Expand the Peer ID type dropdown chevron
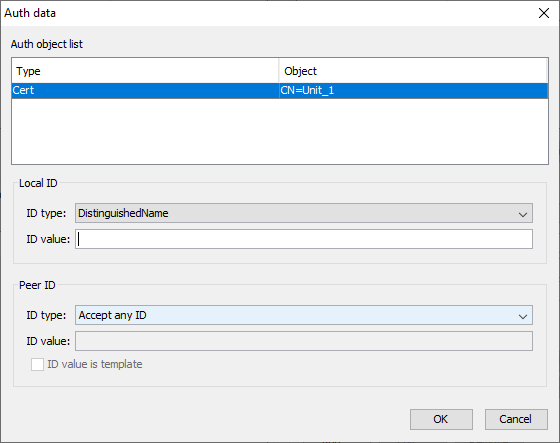The image size is (560, 443). coord(523,316)
